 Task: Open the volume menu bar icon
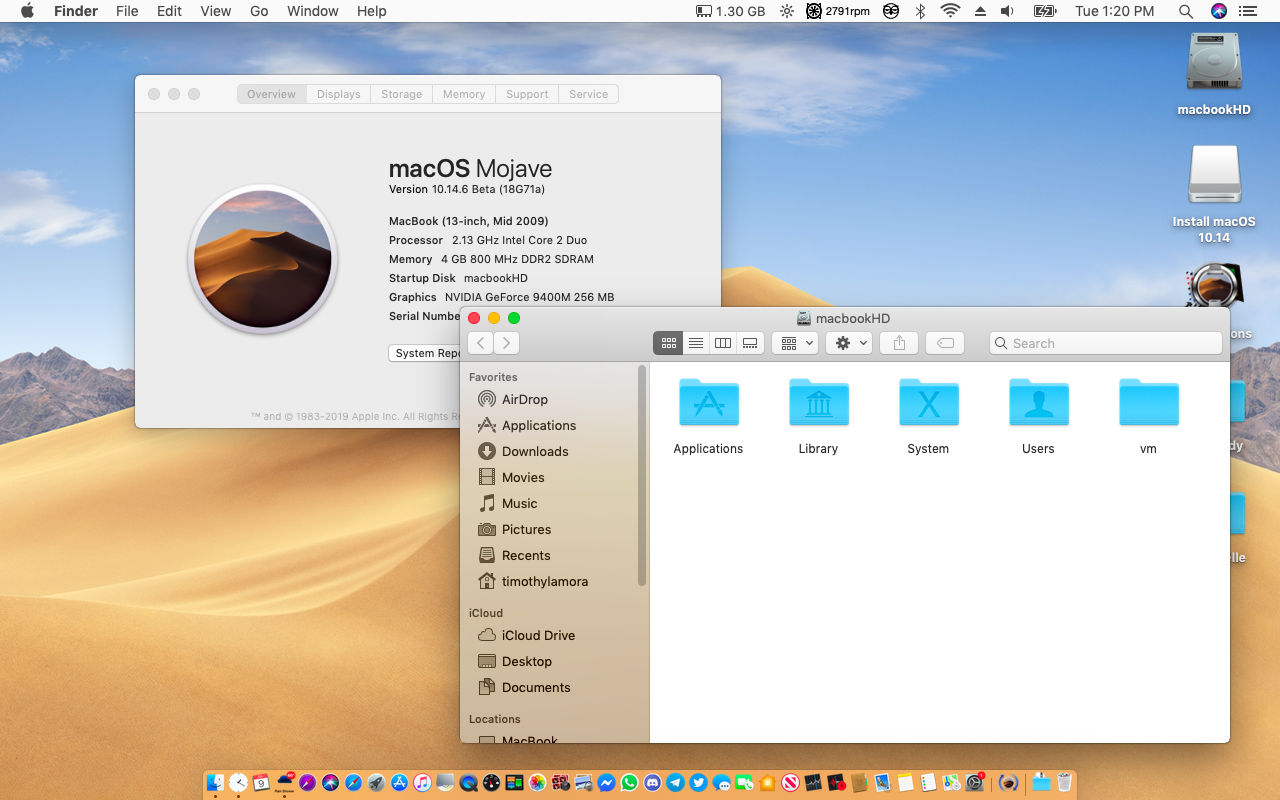click(1007, 11)
